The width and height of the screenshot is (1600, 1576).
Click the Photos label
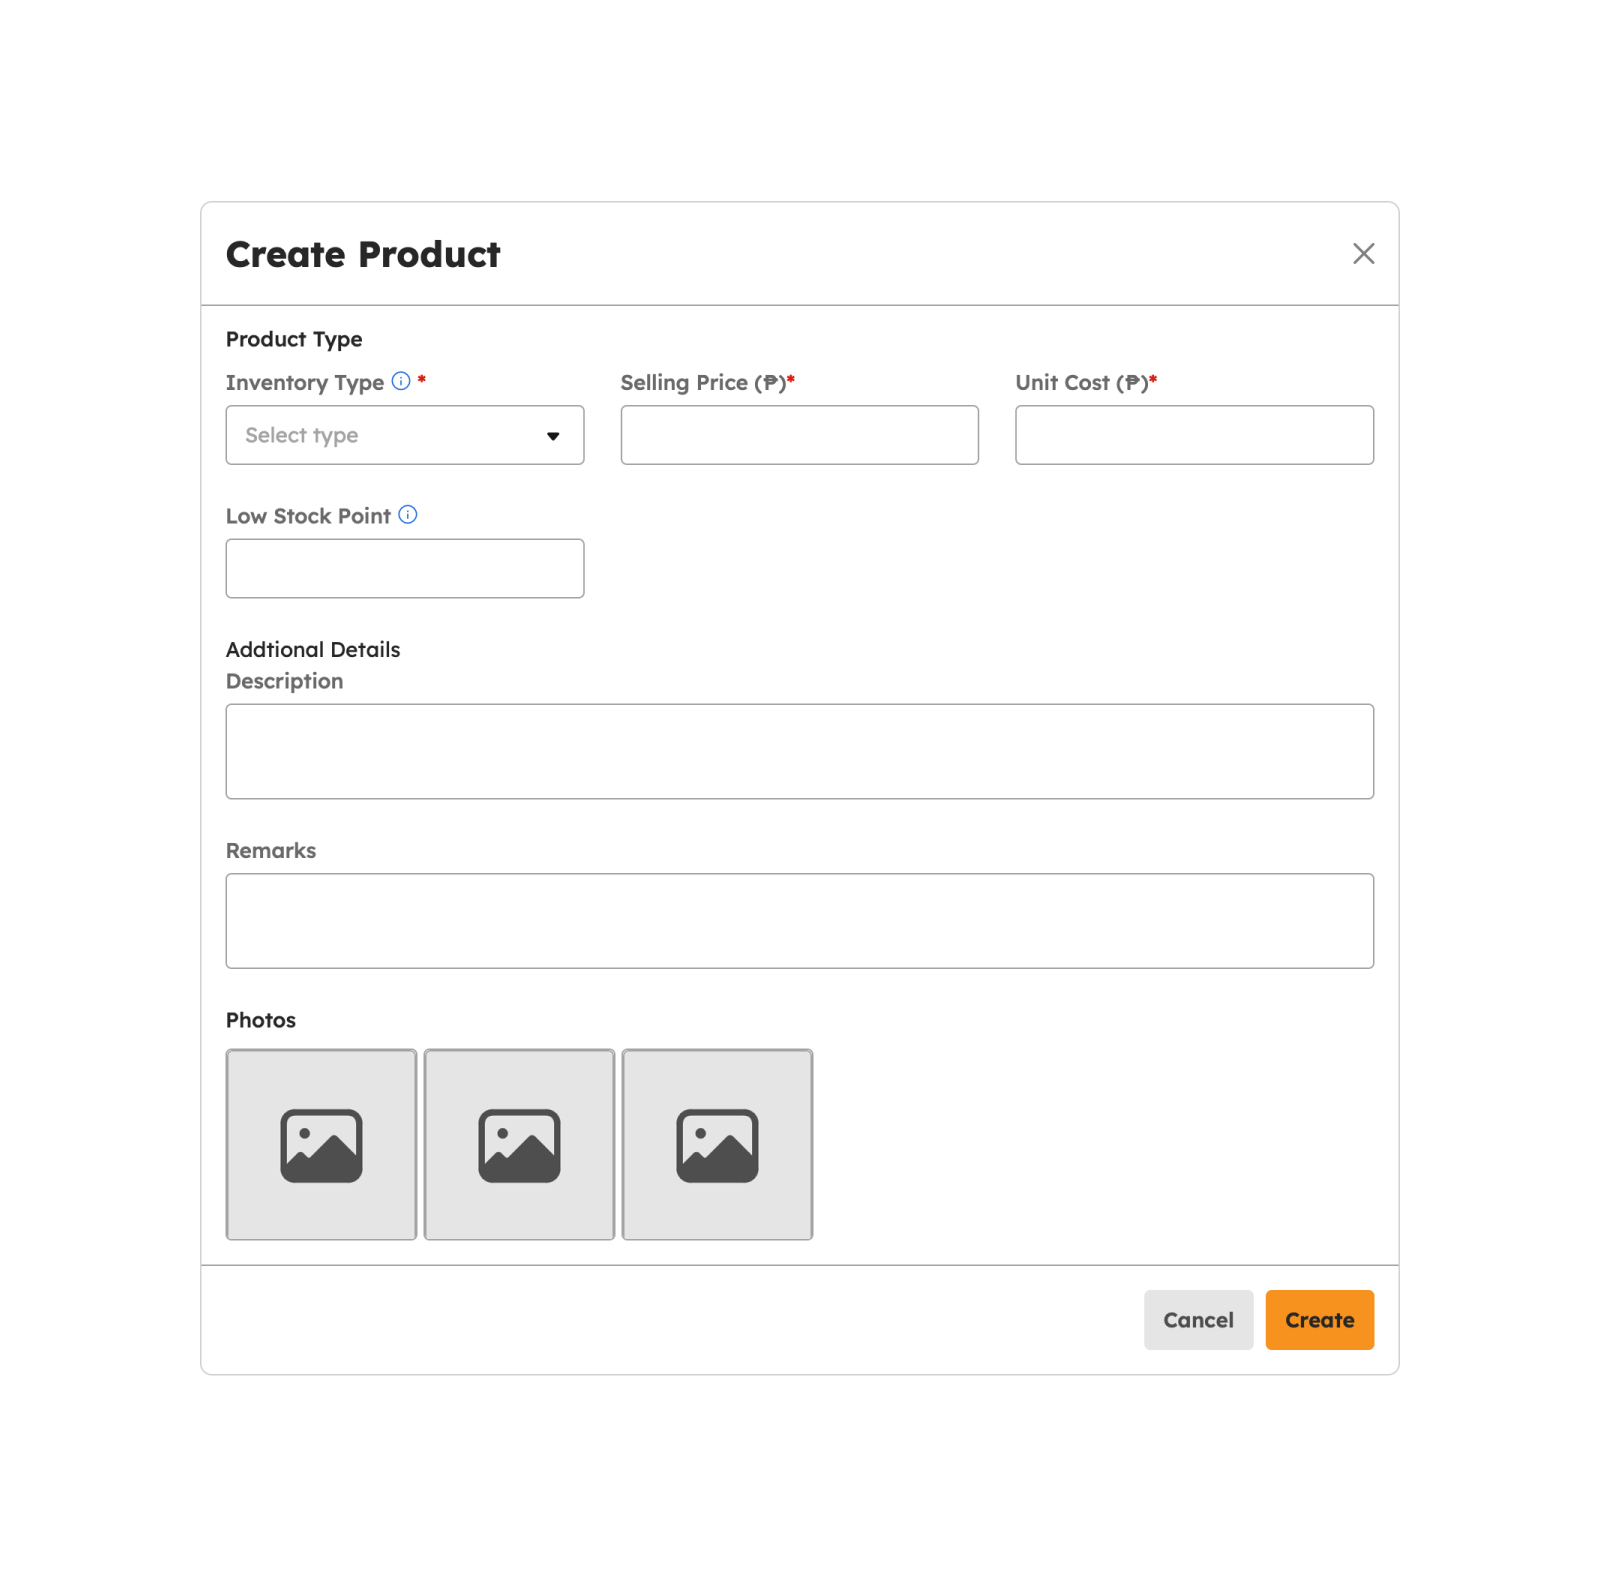coord(261,1021)
